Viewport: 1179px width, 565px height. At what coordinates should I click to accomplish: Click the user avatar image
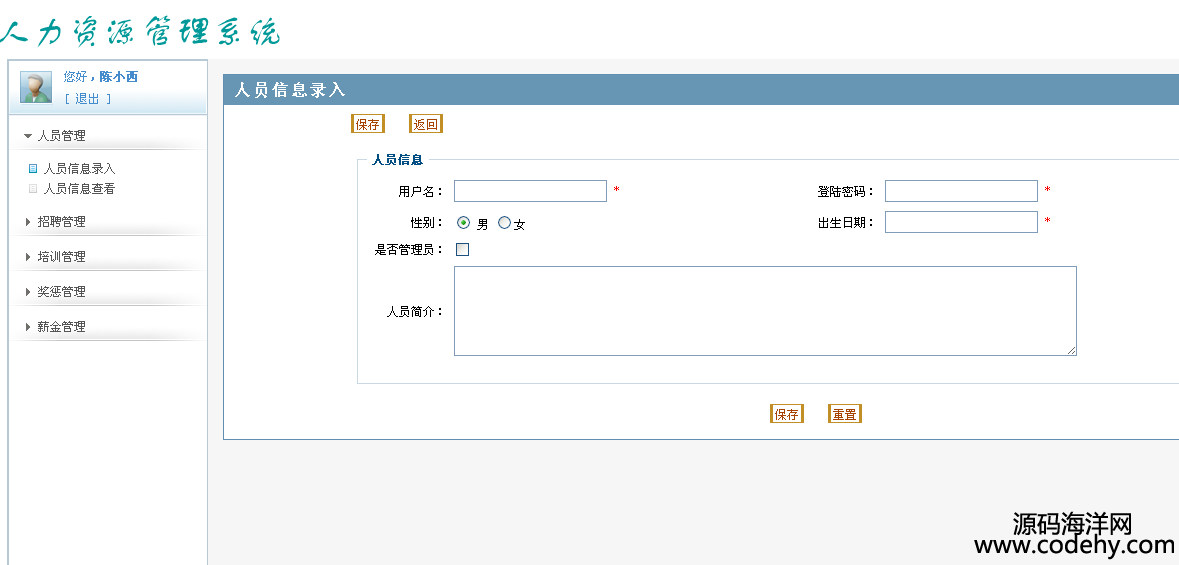pos(35,87)
